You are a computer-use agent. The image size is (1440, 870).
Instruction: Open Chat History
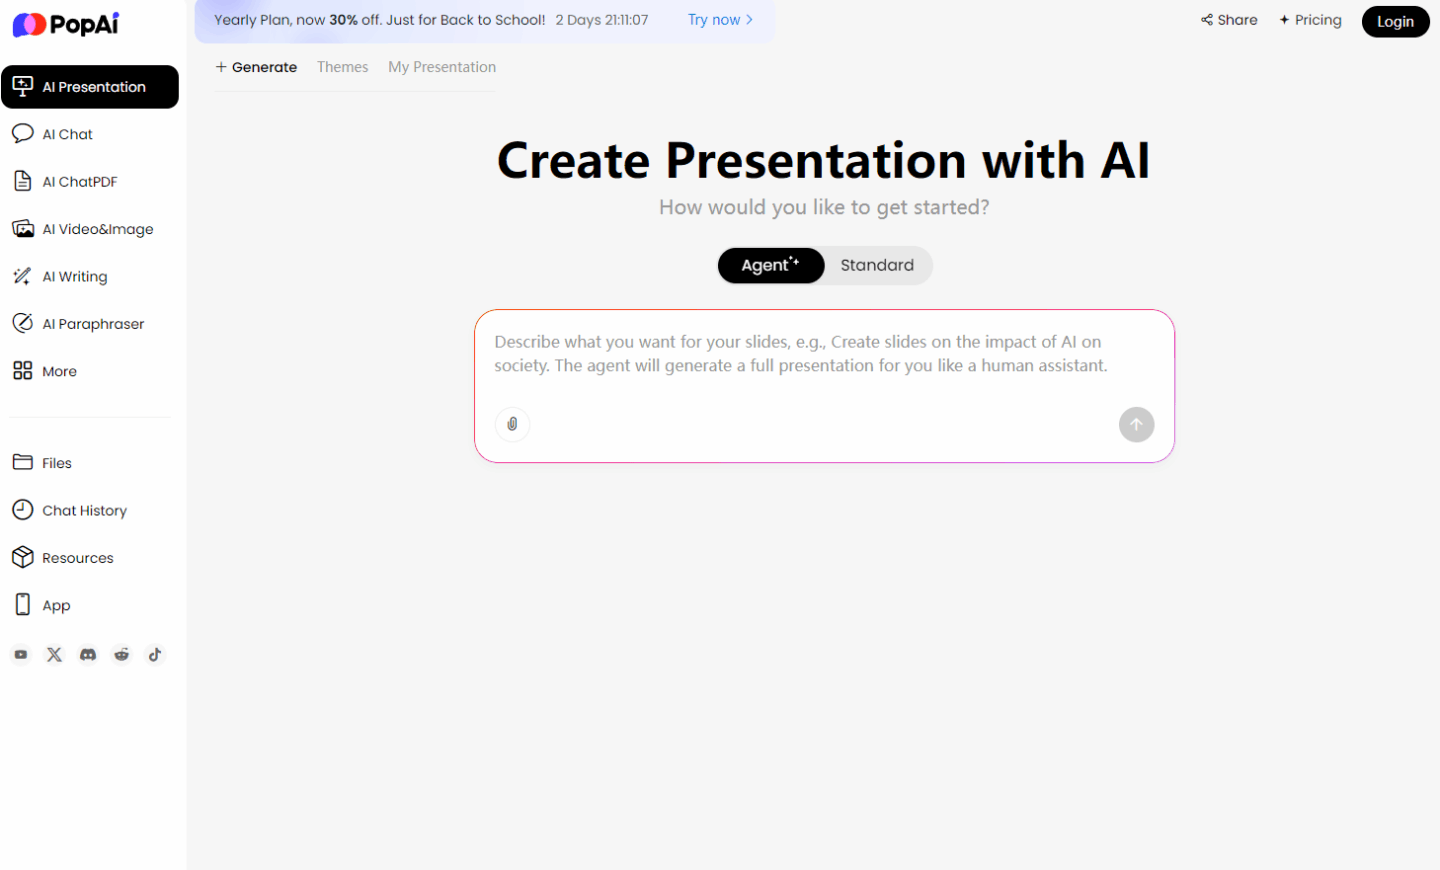coord(84,510)
